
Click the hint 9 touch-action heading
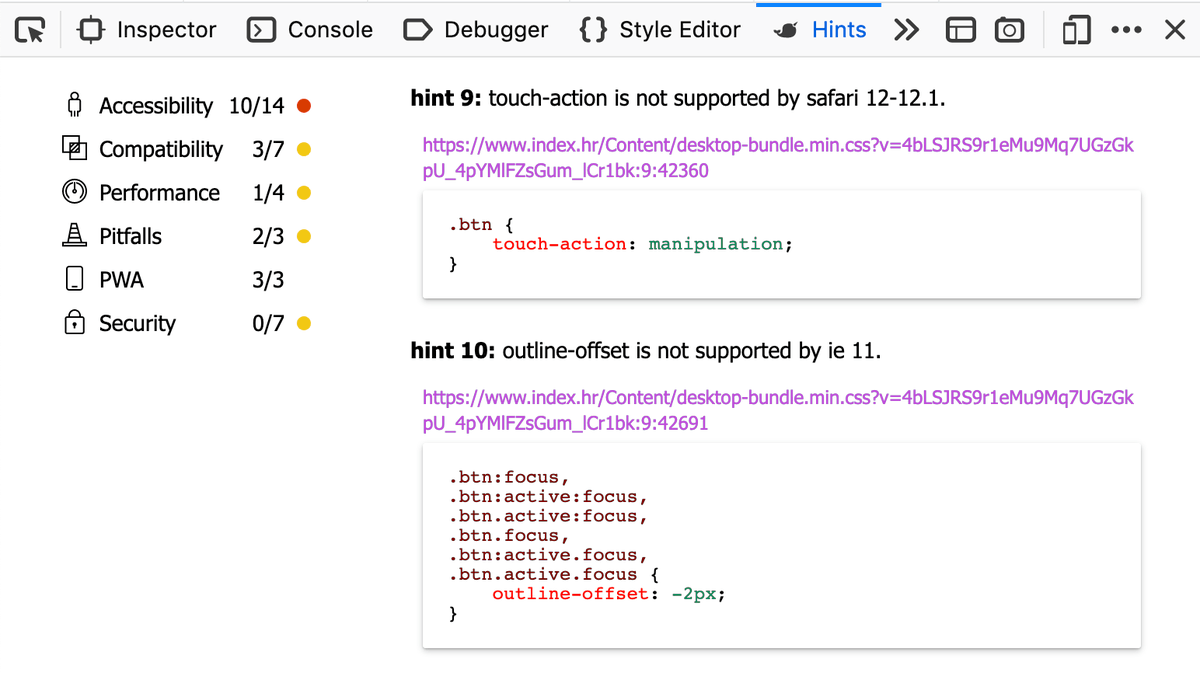pyautogui.click(x=678, y=98)
